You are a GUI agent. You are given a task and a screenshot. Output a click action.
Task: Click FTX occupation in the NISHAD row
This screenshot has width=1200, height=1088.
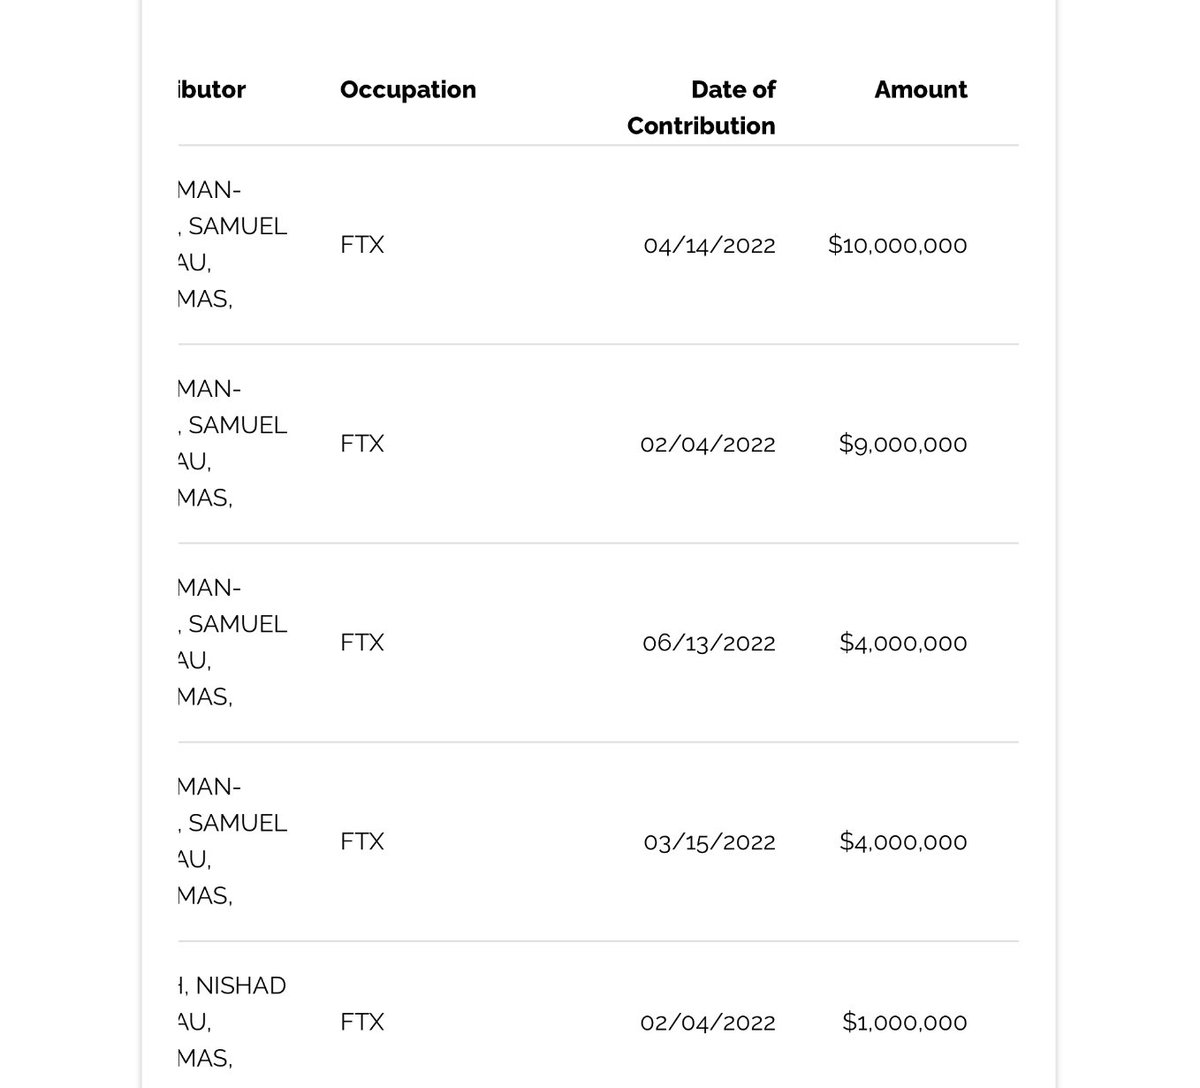(x=362, y=1022)
